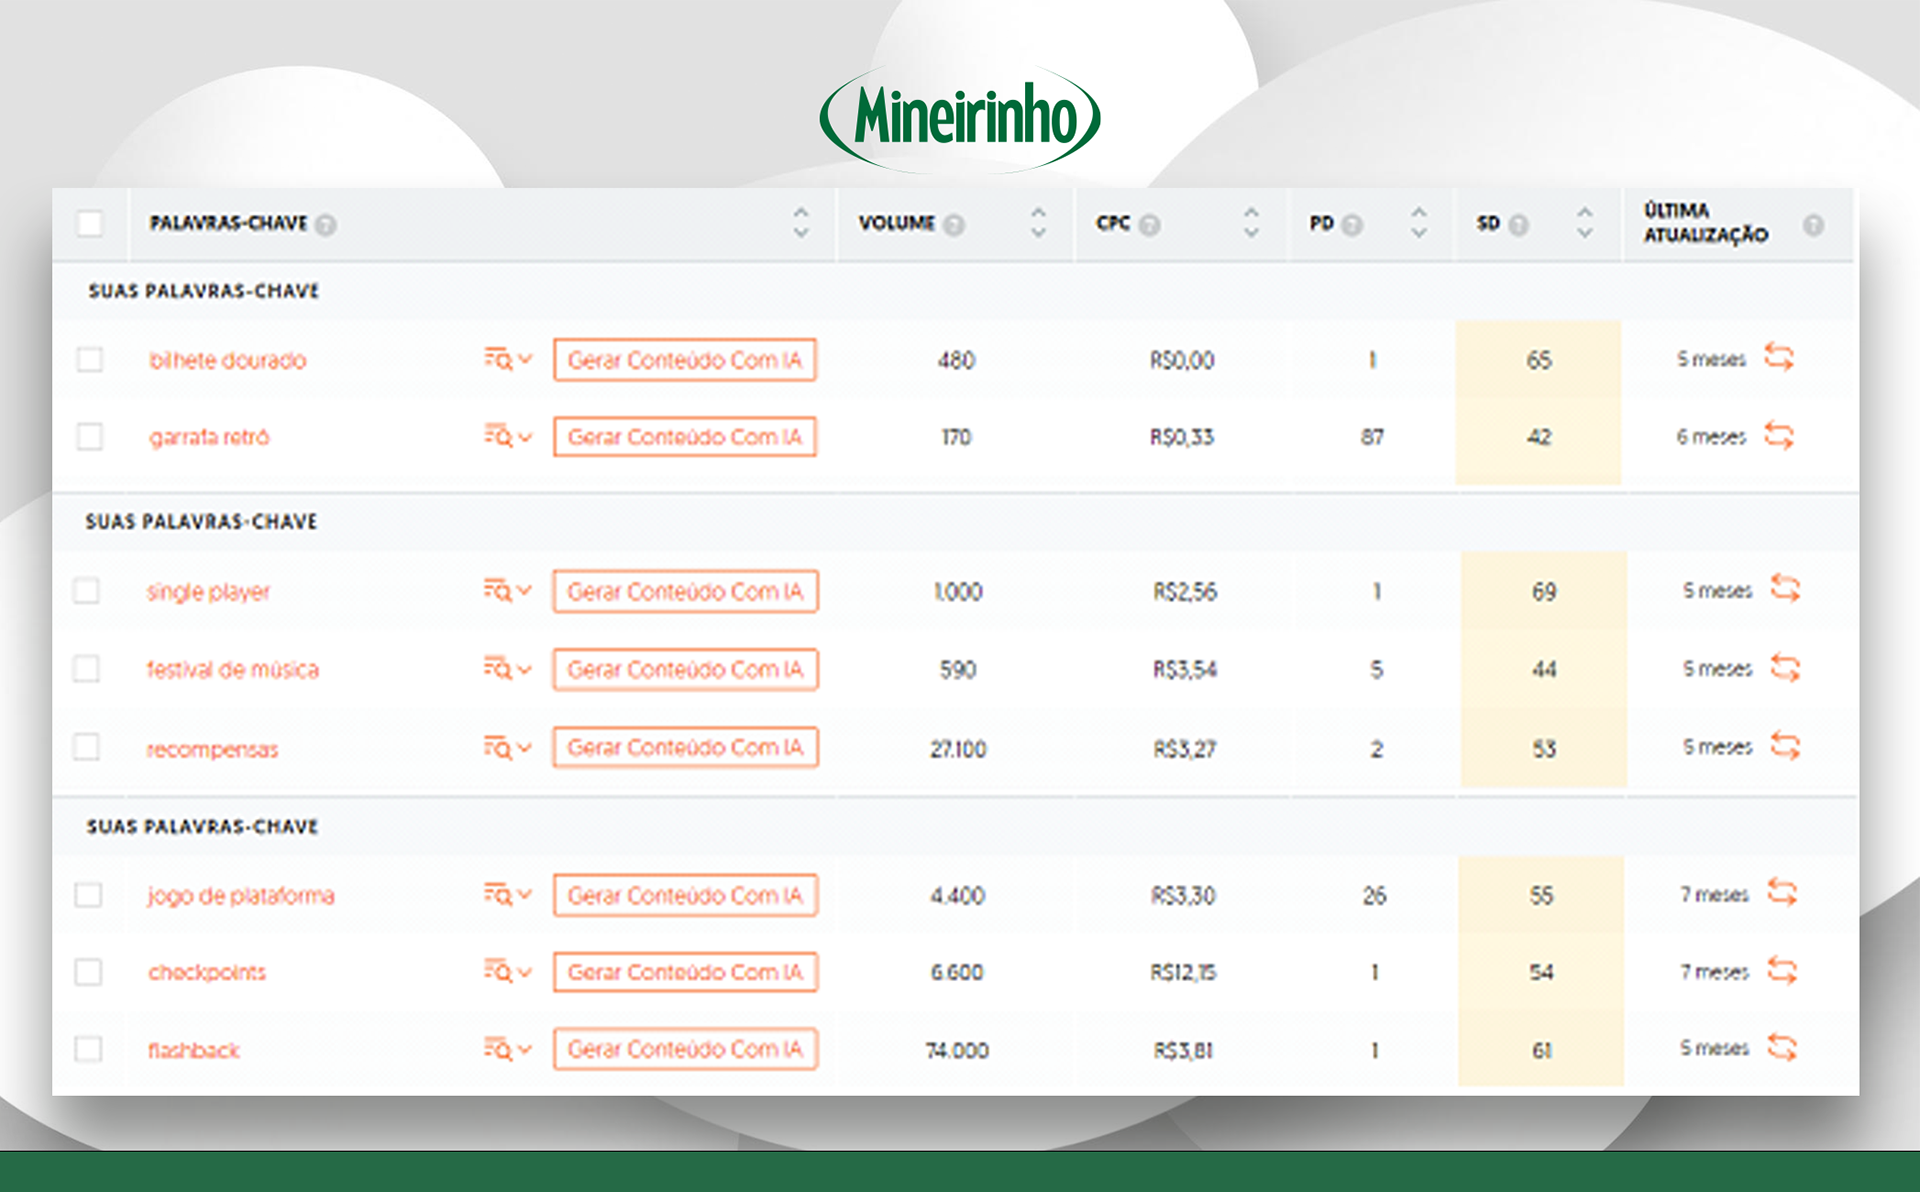This screenshot has width=1920, height=1192.
Task: Open the flashback keyword link
Action: pos(194,1050)
